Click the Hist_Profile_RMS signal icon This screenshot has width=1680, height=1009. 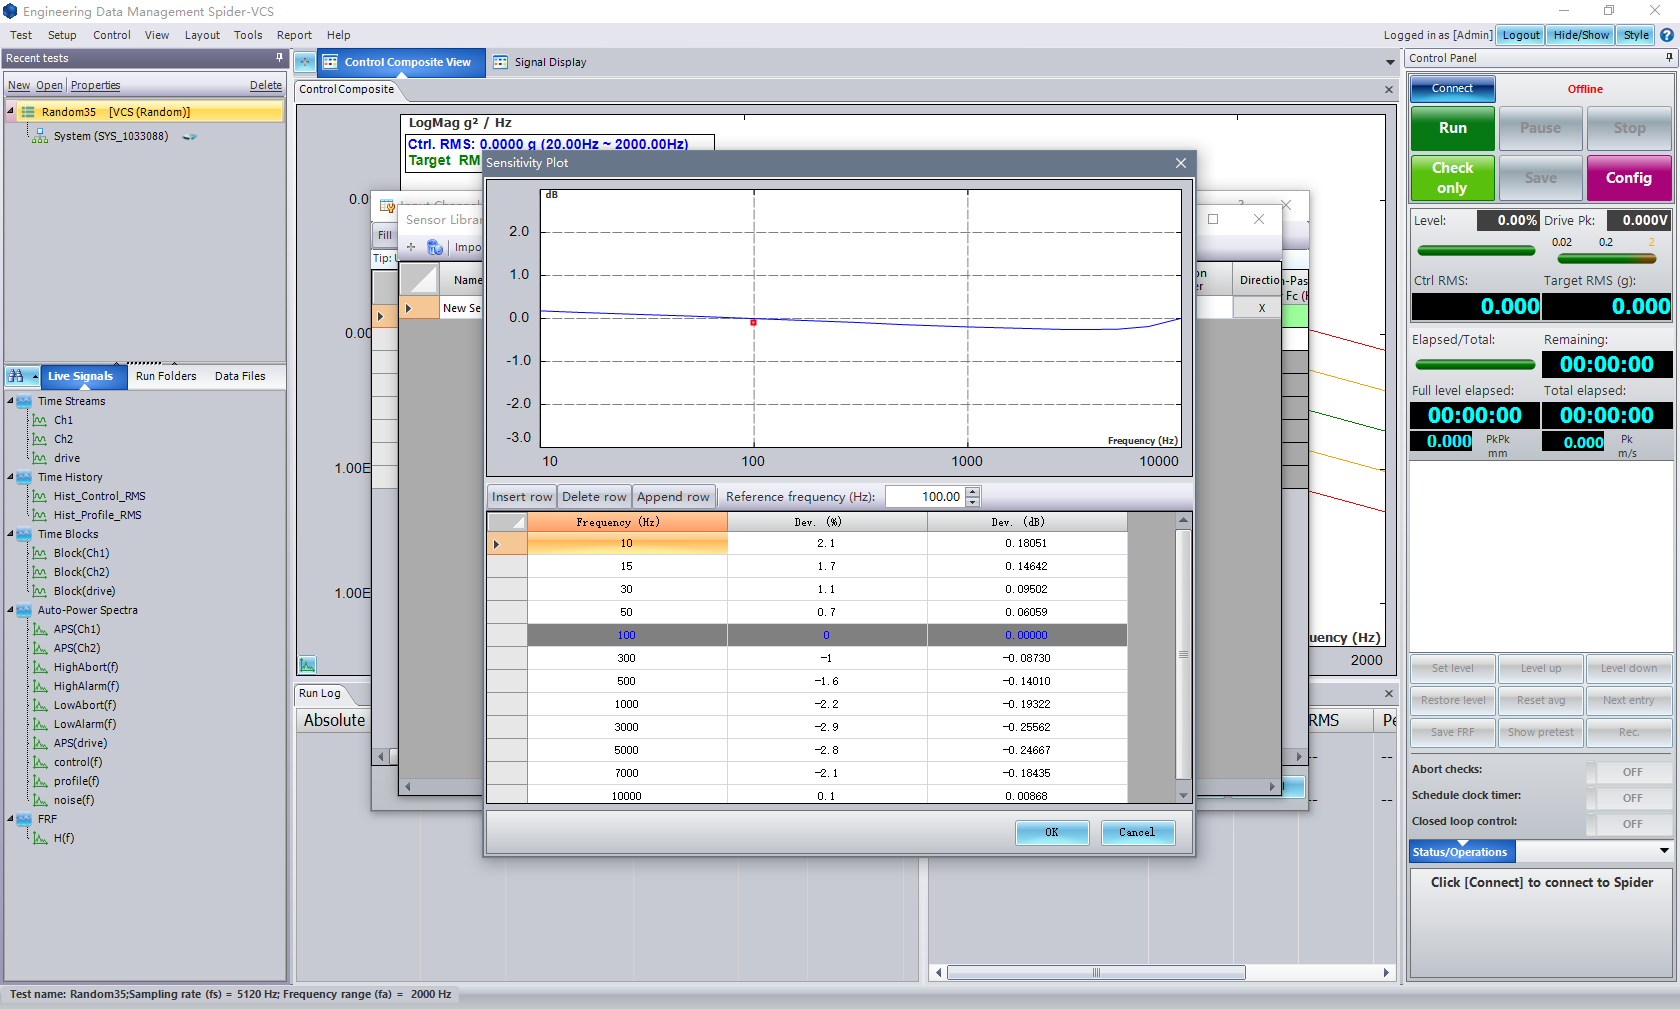click(40, 515)
